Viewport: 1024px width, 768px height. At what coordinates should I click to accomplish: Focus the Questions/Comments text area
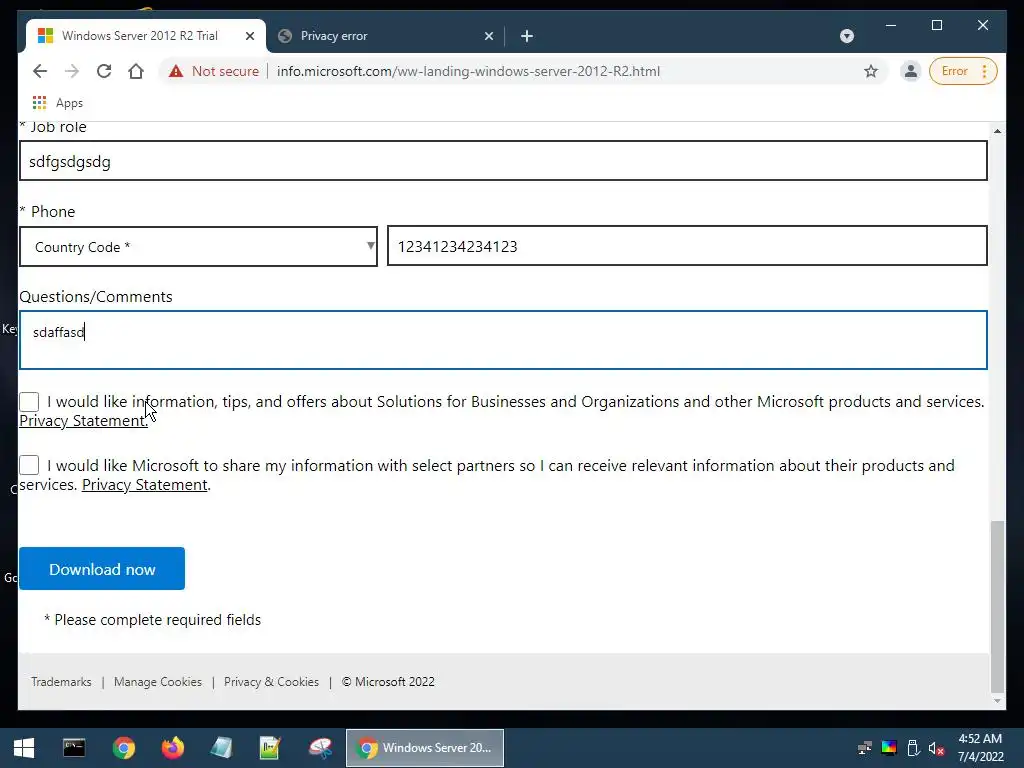pyautogui.click(x=503, y=340)
